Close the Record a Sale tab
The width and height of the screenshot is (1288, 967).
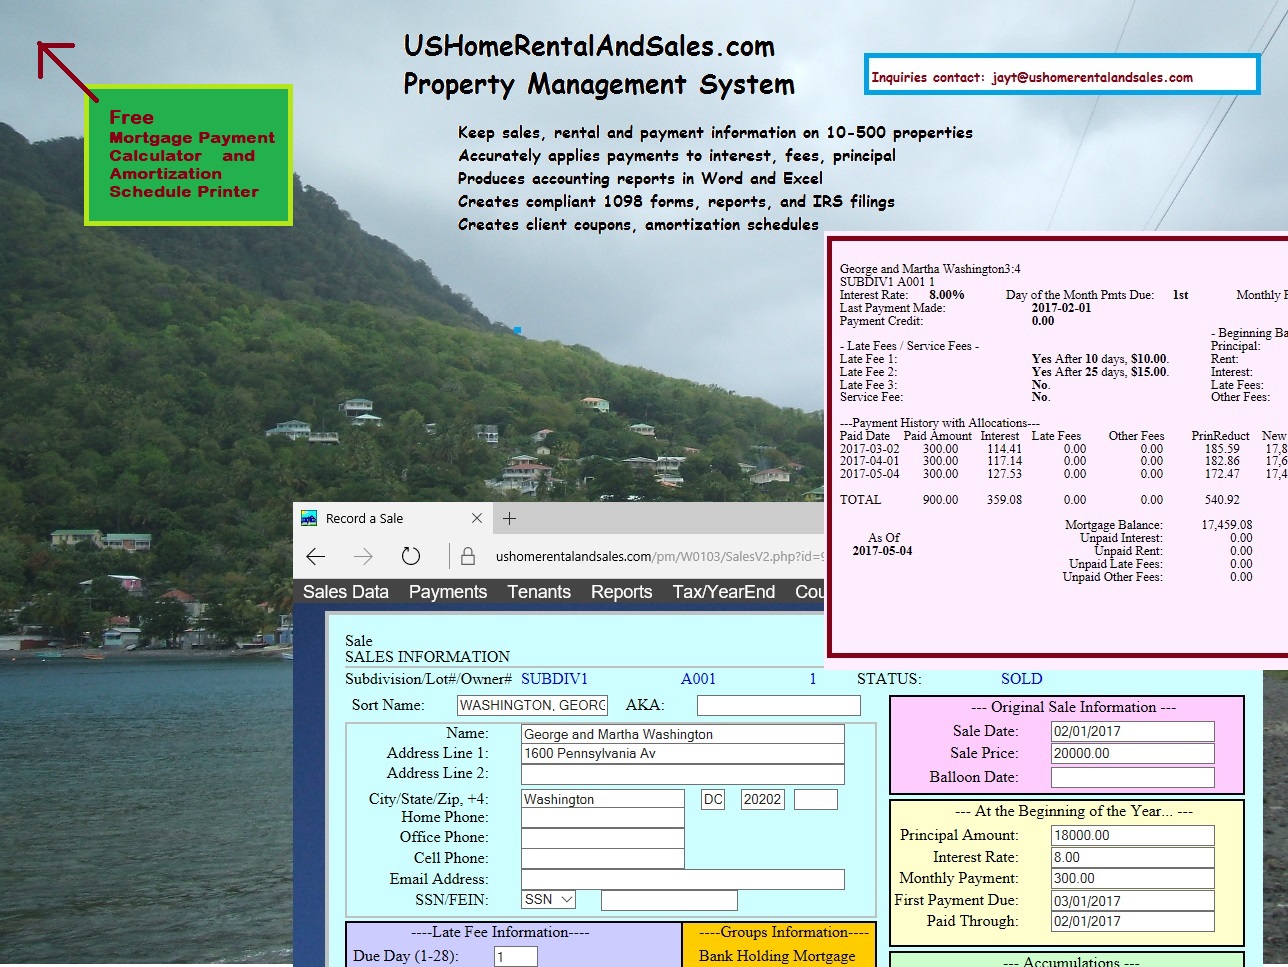[477, 518]
